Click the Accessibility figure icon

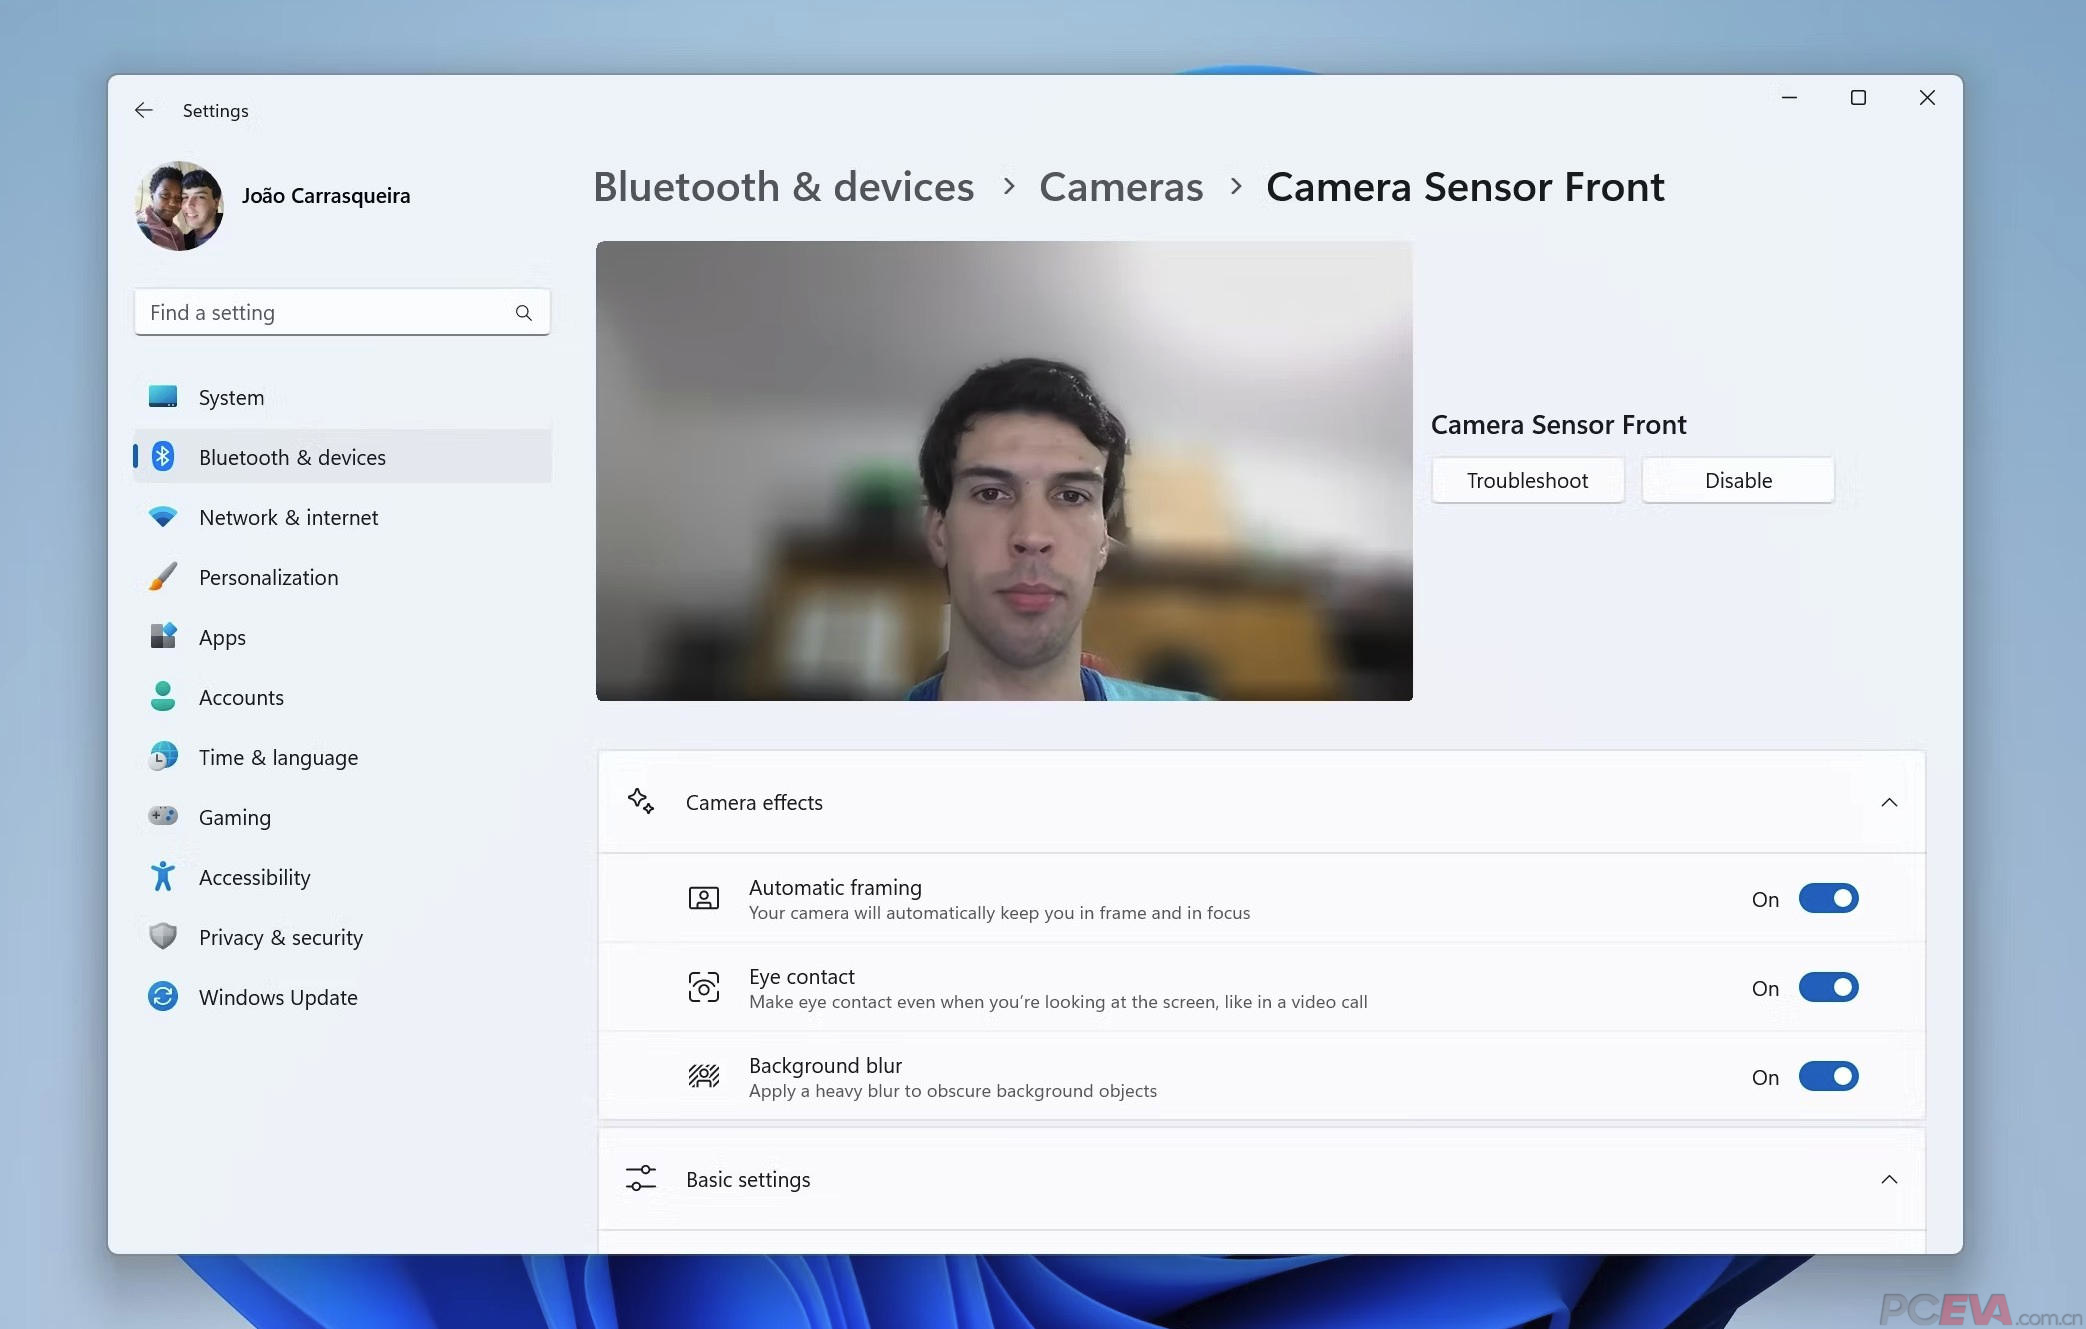click(x=163, y=876)
